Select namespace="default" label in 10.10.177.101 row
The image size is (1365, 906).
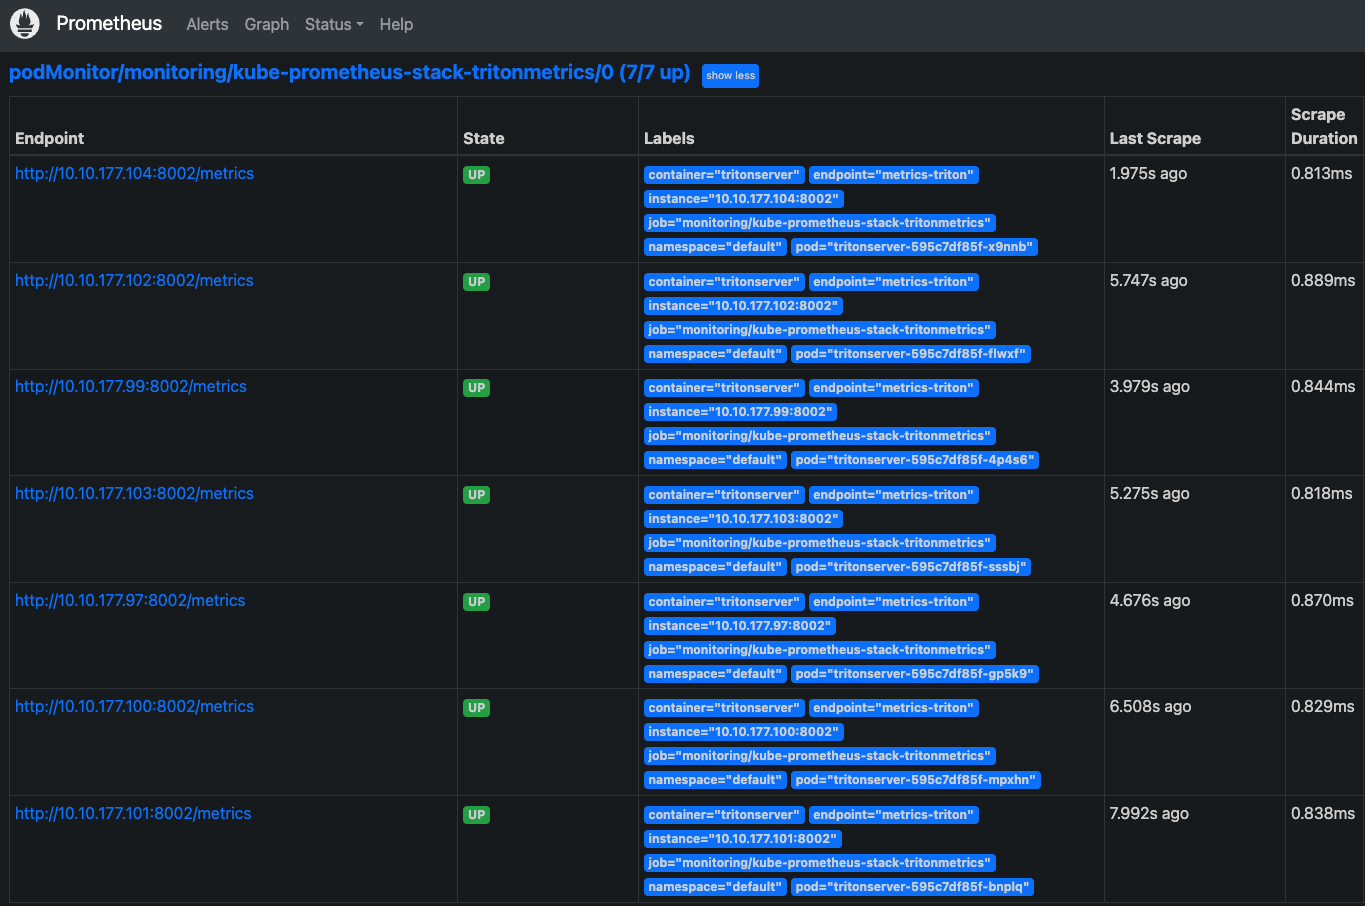[715, 887]
